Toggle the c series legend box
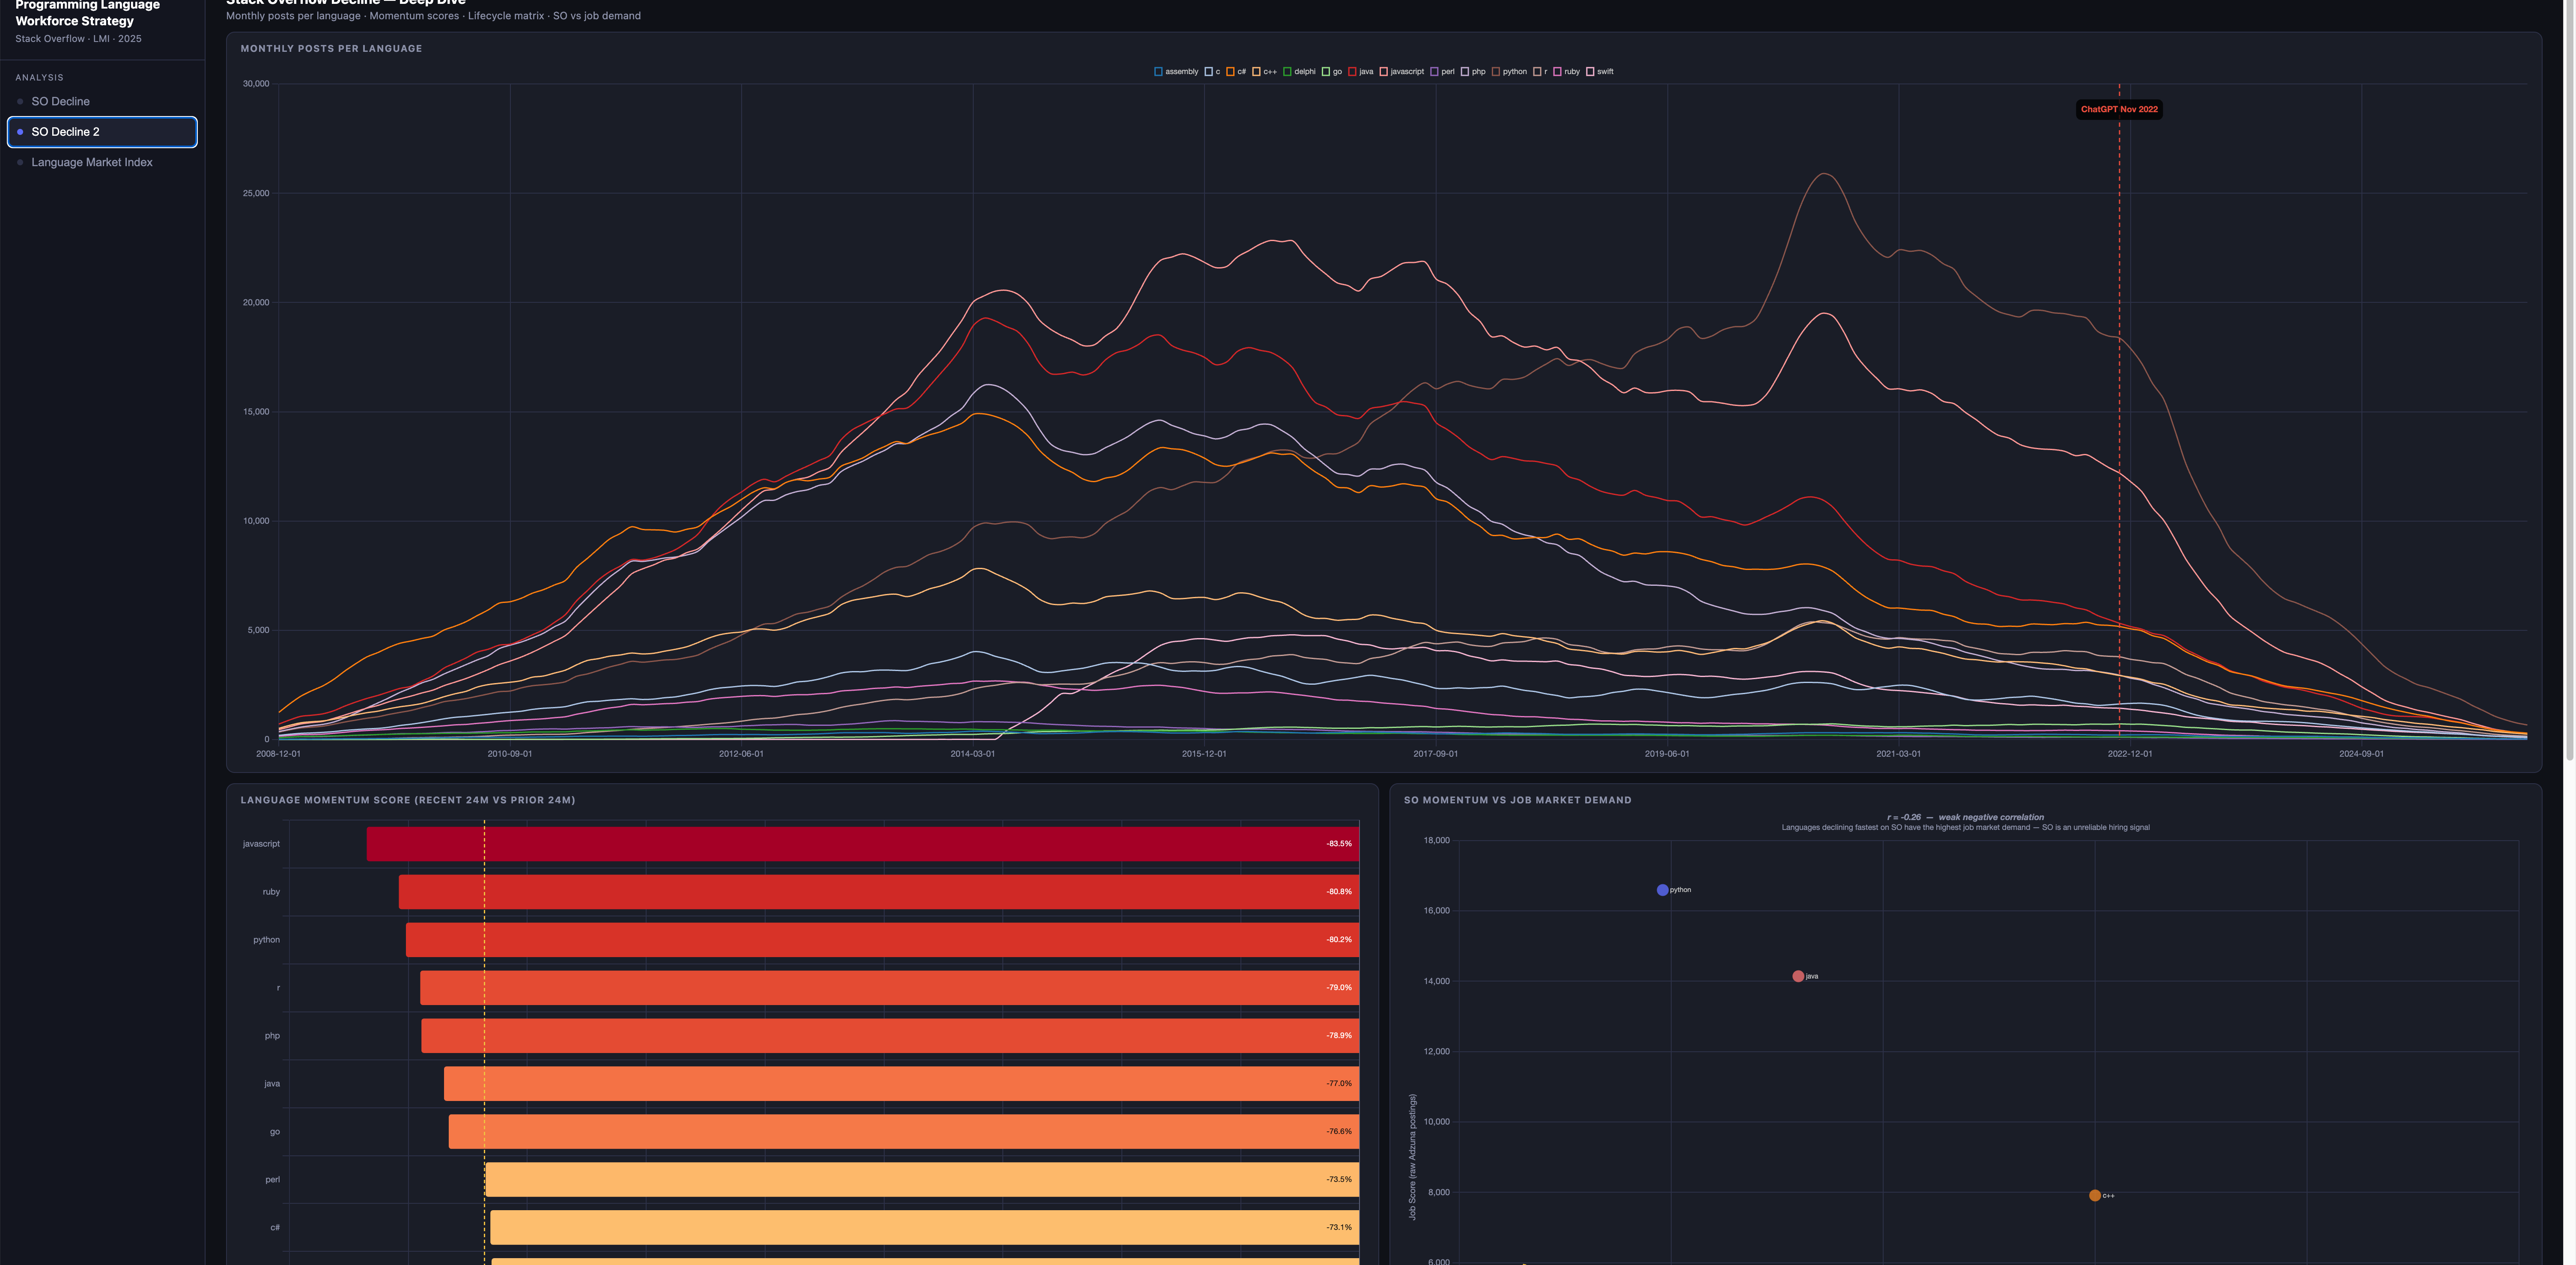 point(1212,72)
